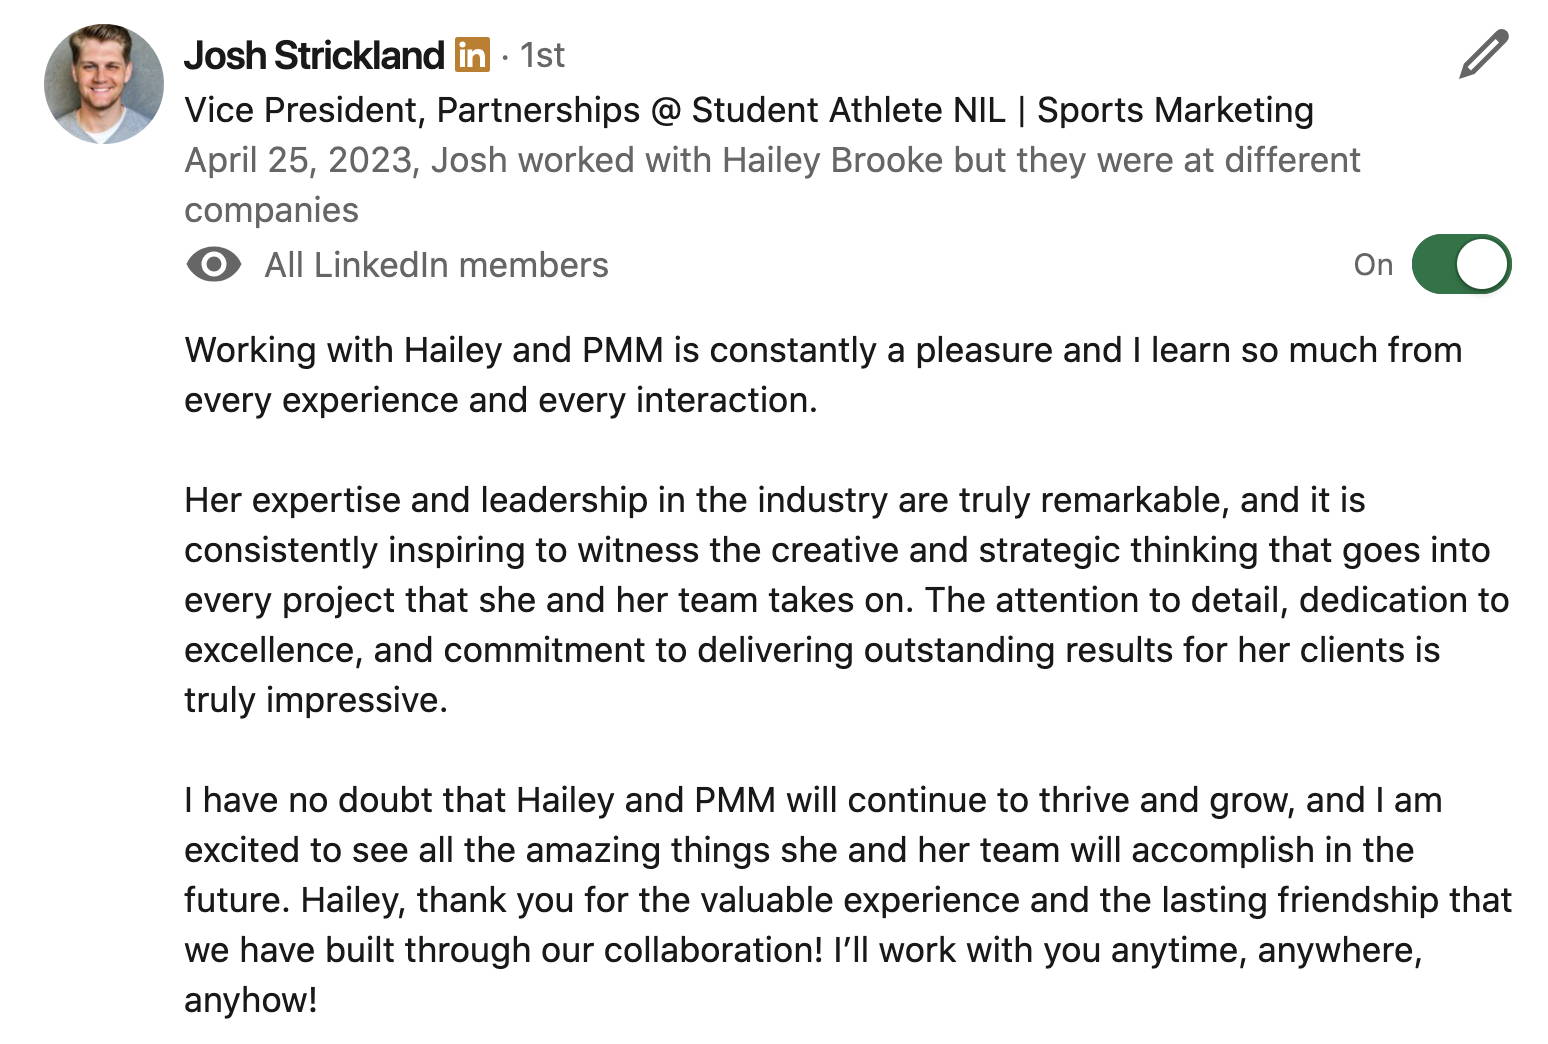Click the gold LinkedIn Premium badge
Screen dimensions: 1548x1044
pos(472,54)
